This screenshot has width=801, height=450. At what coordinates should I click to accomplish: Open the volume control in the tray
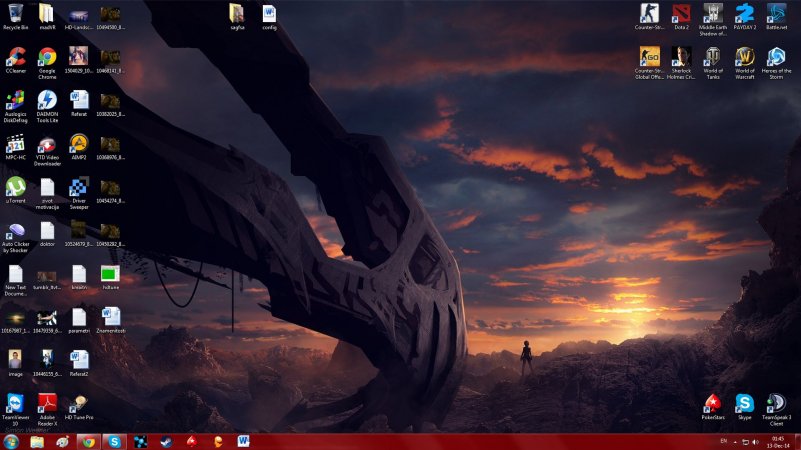(755, 442)
